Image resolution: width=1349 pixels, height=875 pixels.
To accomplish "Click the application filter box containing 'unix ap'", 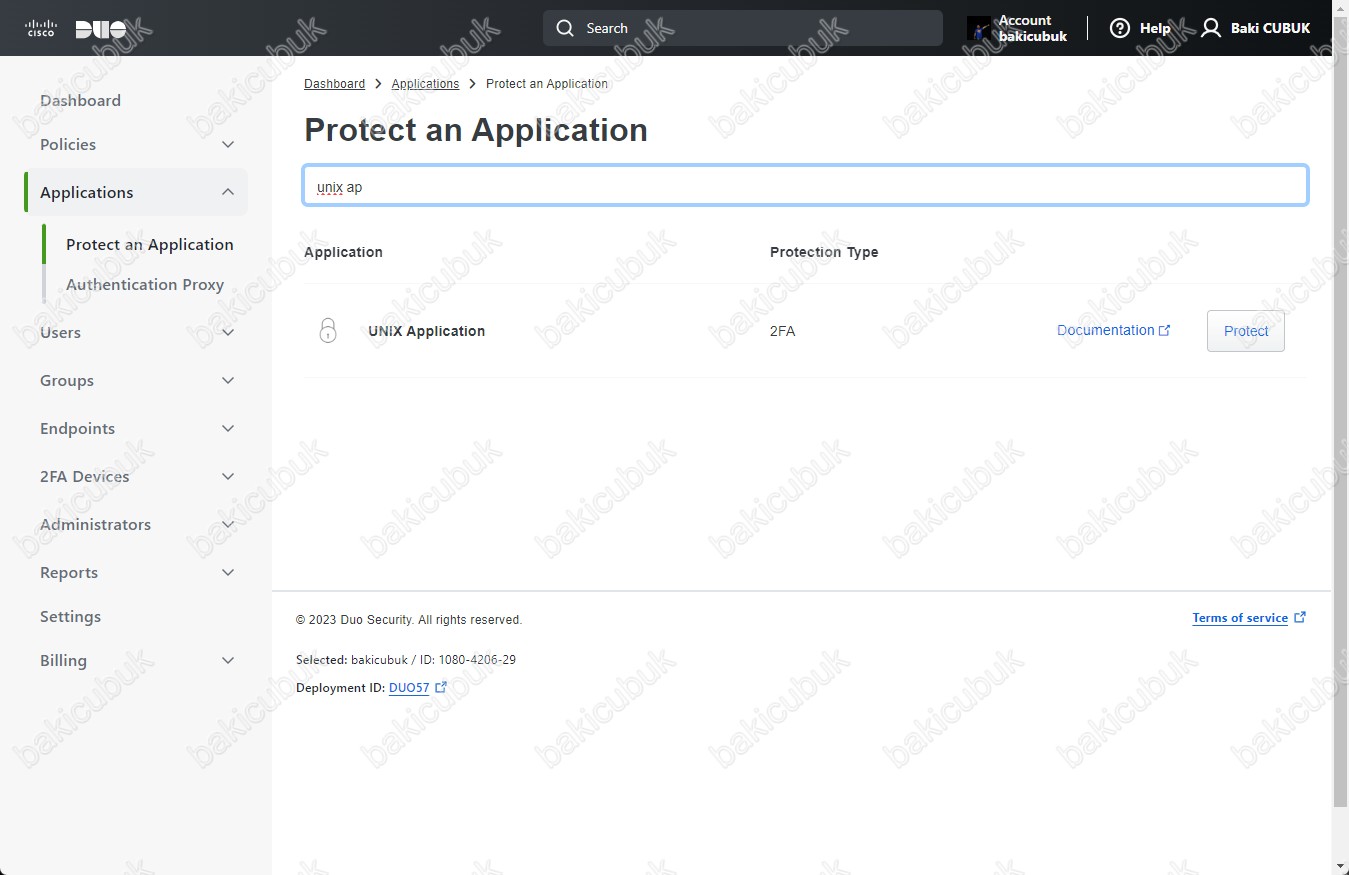I will pos(806,186).
